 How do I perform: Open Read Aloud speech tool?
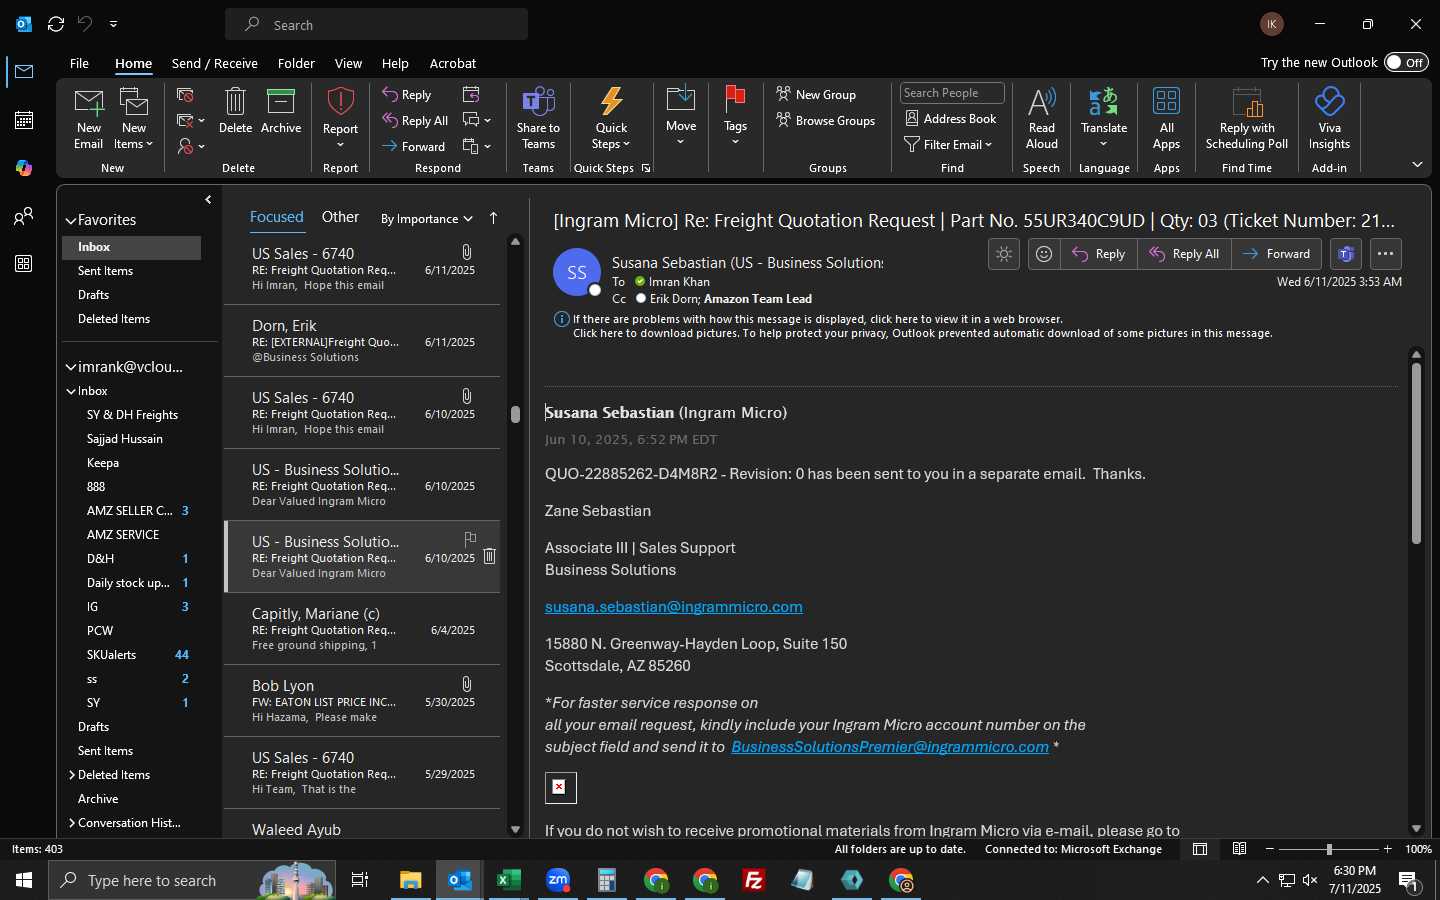[x=1041, y=118]
